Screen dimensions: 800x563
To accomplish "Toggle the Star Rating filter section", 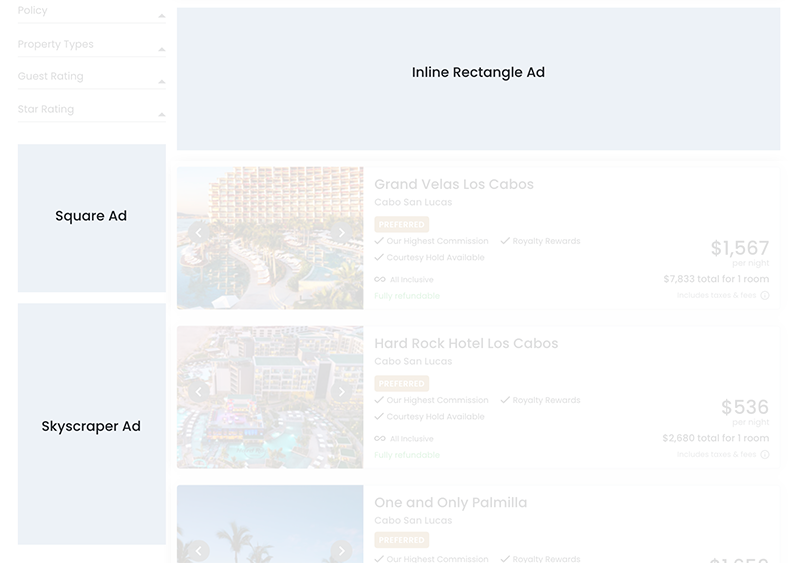I will (x=162, y=115).
